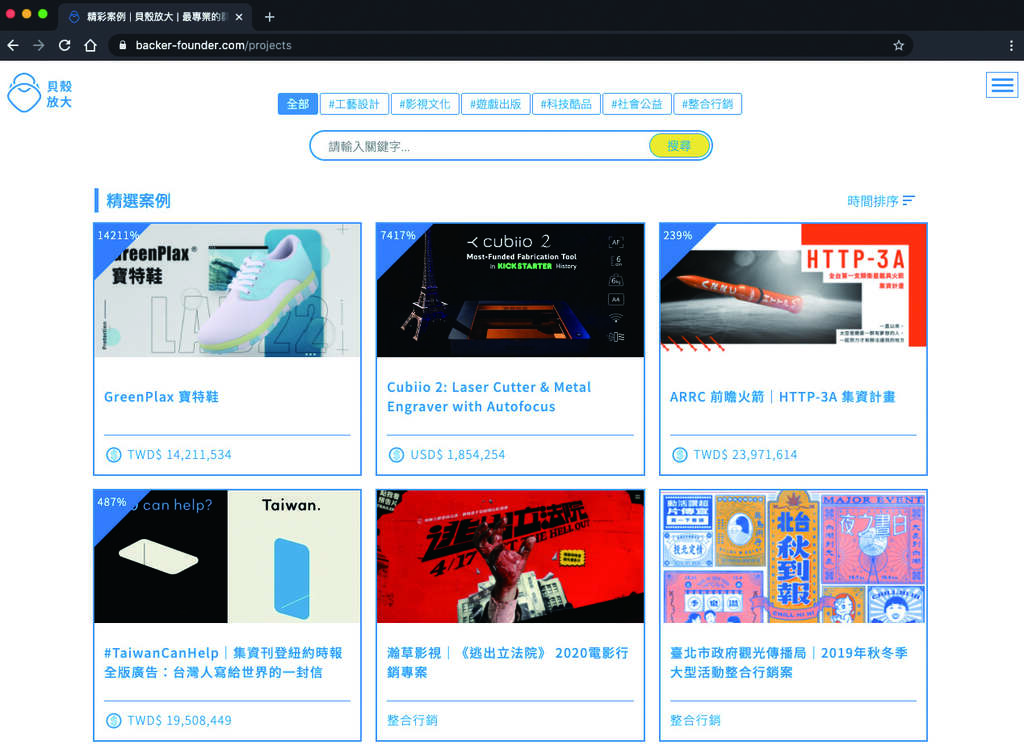This screenshot has height=745, width=1024.
Task: Open the browser three-dot menu
Action: [x=1011, y=45]
